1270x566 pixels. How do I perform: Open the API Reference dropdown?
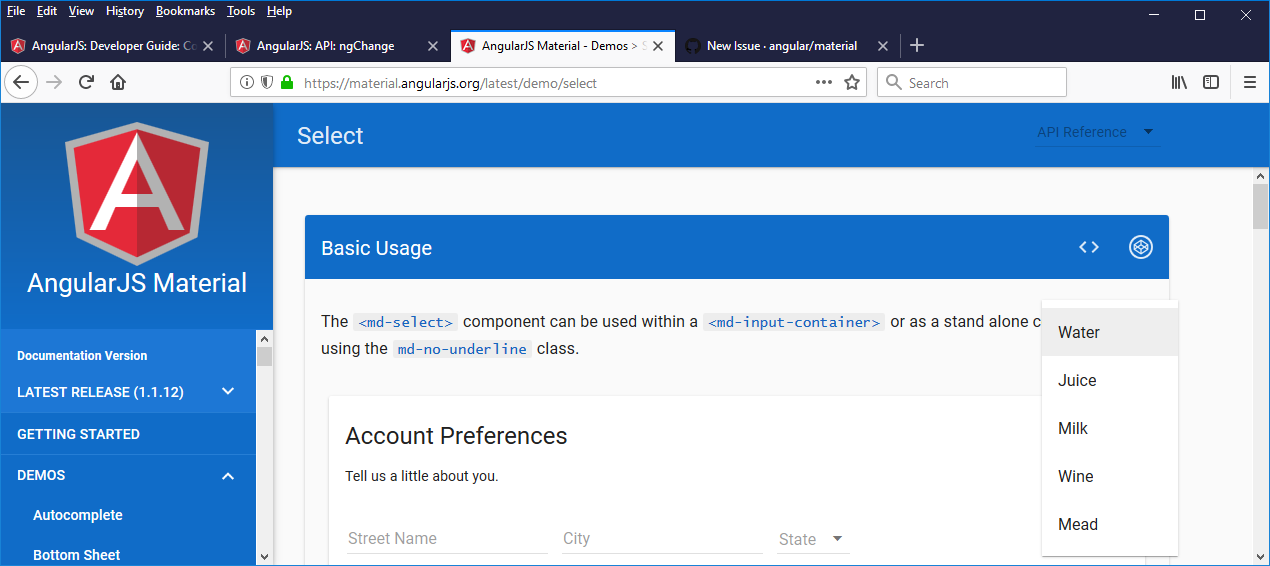pos(1097,132)
